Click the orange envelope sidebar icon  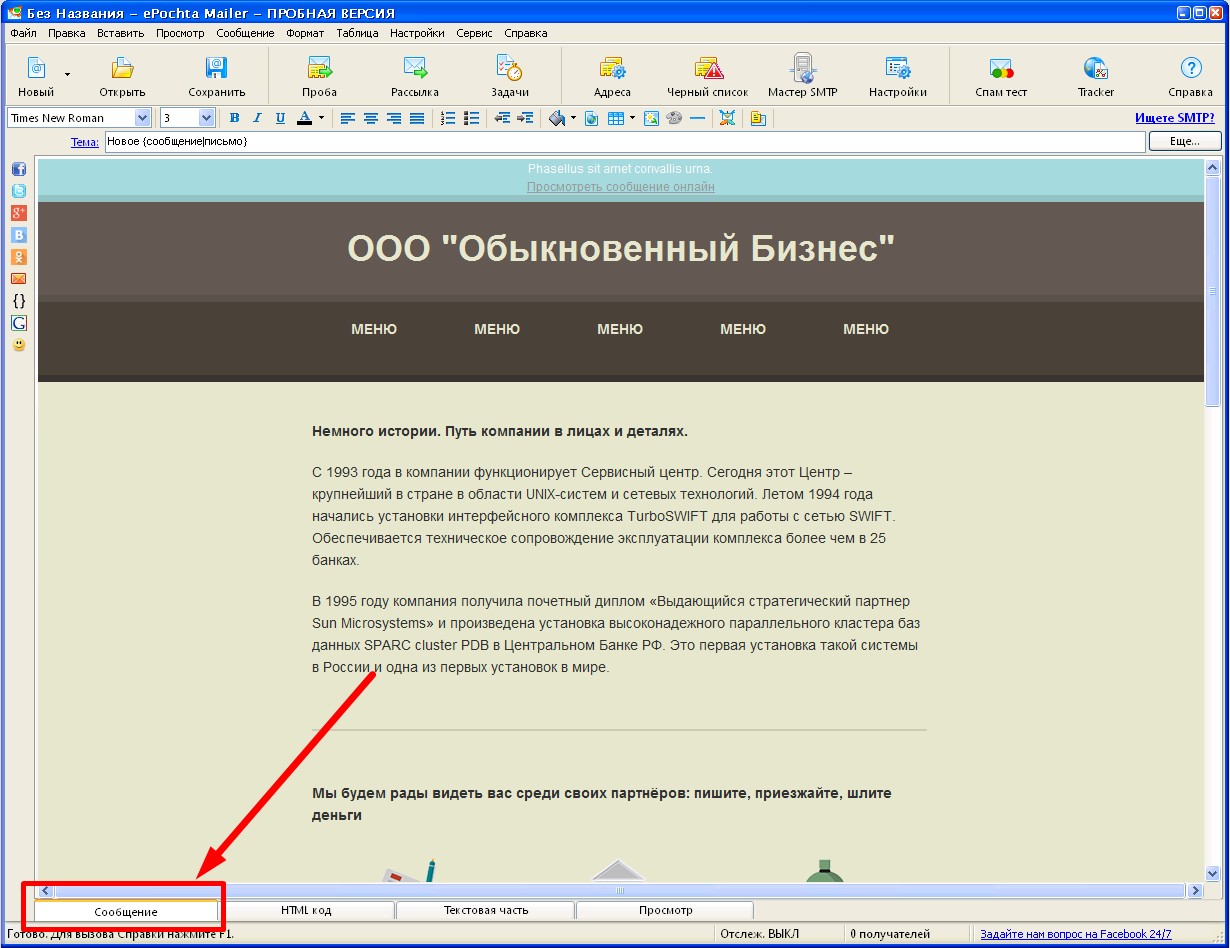pos(19,279)
